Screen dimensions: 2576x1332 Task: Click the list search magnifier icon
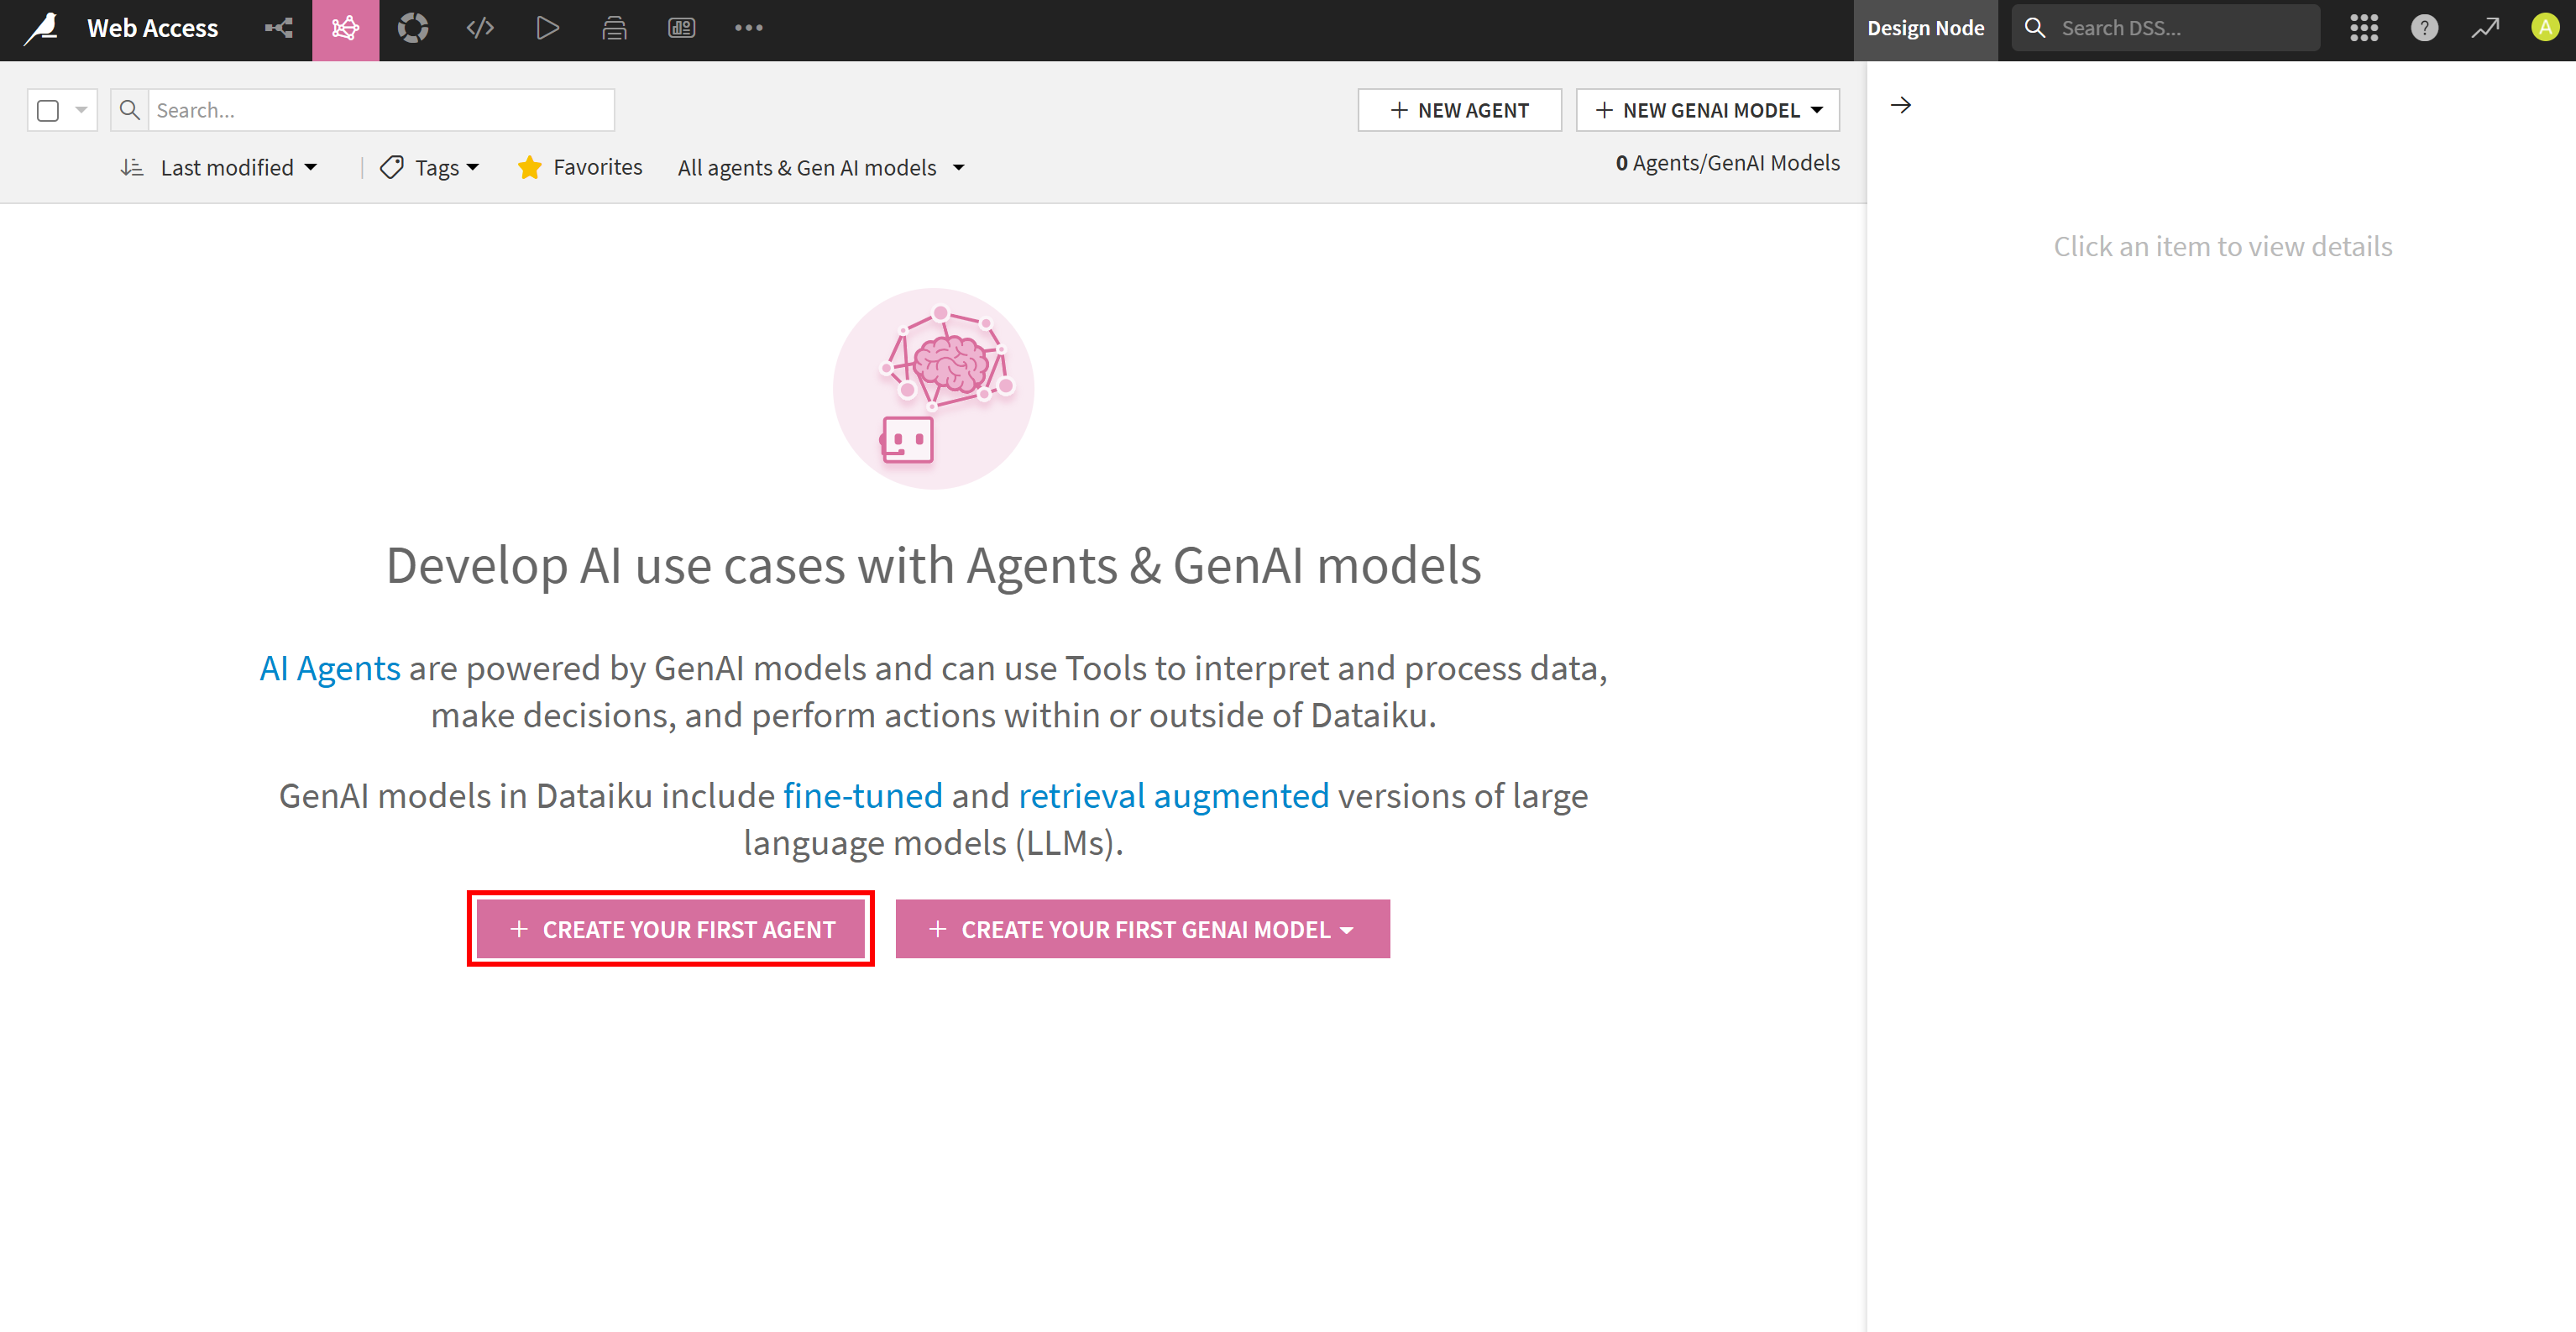[130, 110]
